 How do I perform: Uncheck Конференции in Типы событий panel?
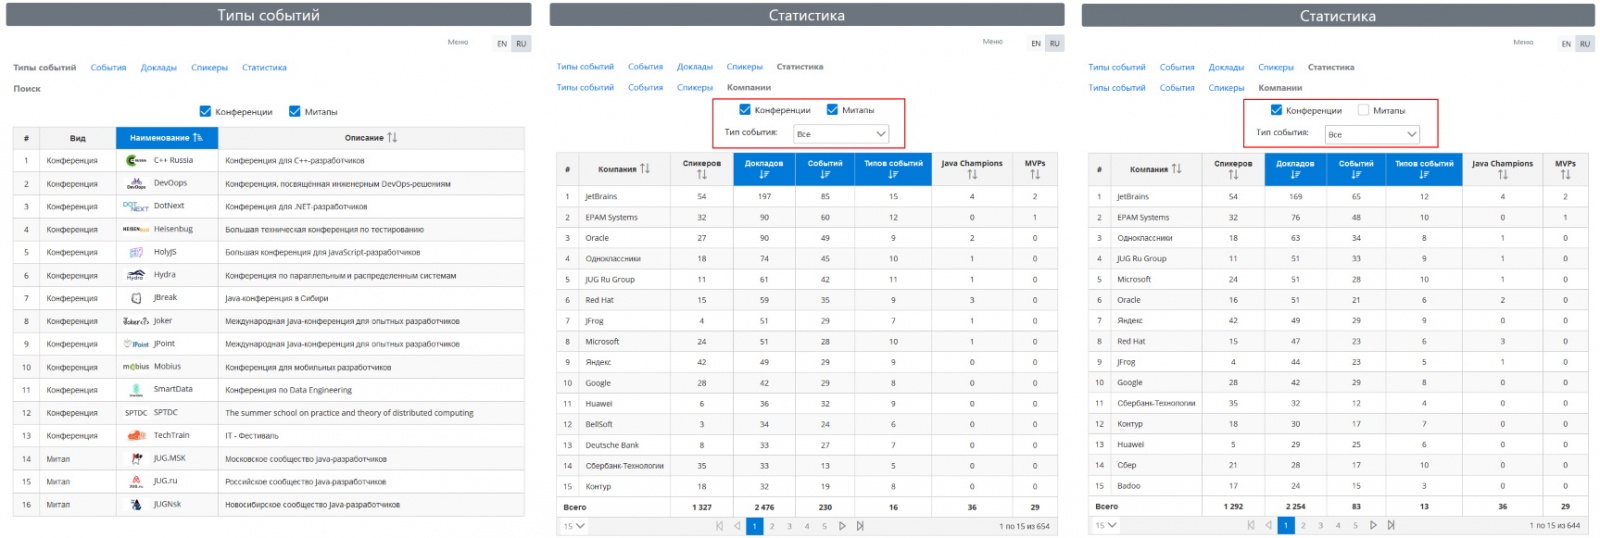tap(205, 111)
